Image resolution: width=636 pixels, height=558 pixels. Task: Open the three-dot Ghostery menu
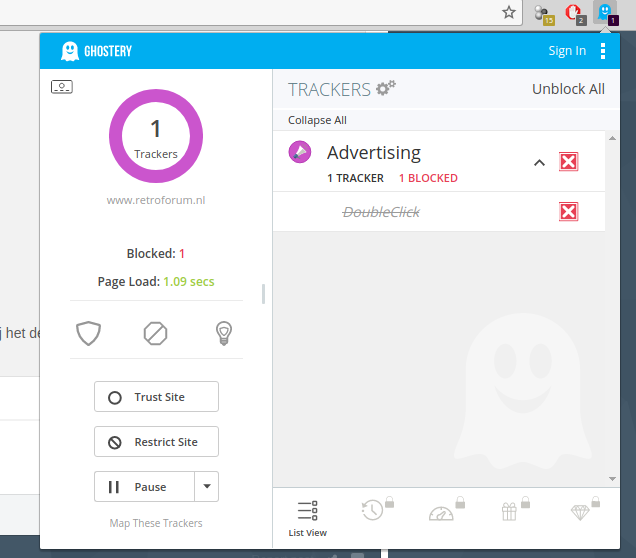click(x=603, y=51)
